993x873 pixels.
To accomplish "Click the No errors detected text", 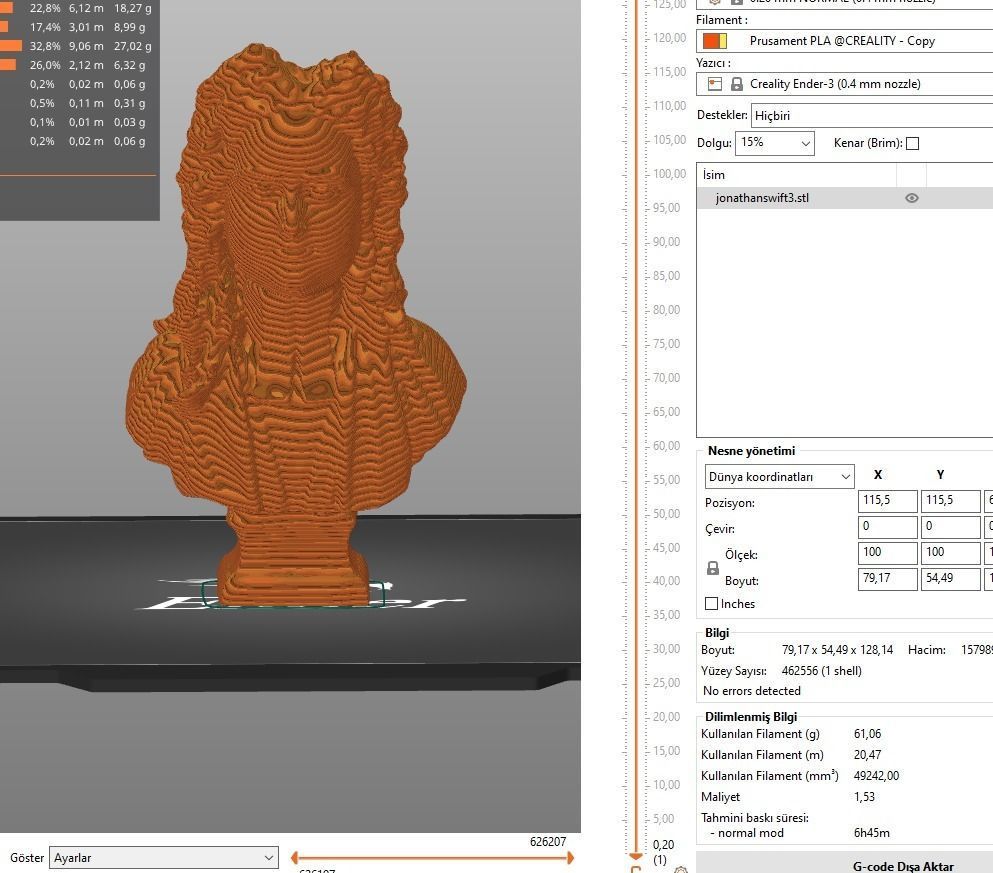I will coord(752,691).
